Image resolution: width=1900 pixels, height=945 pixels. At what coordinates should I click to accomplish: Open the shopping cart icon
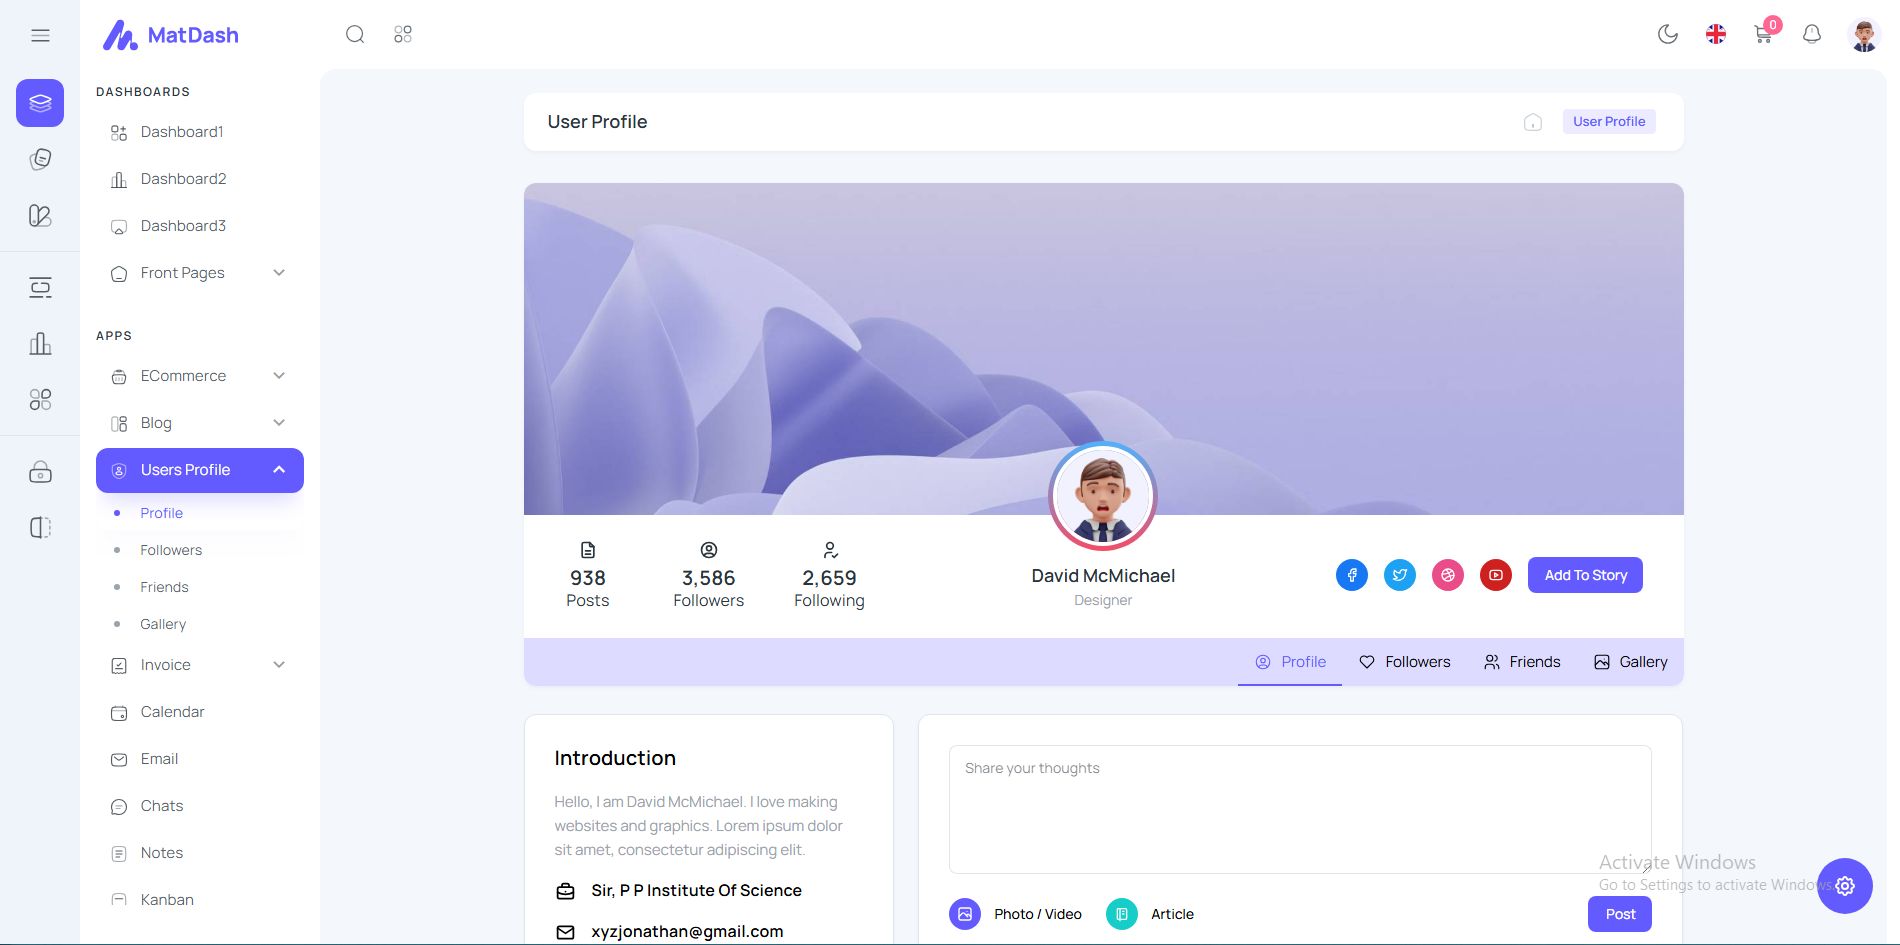[x=1764, y=34]
